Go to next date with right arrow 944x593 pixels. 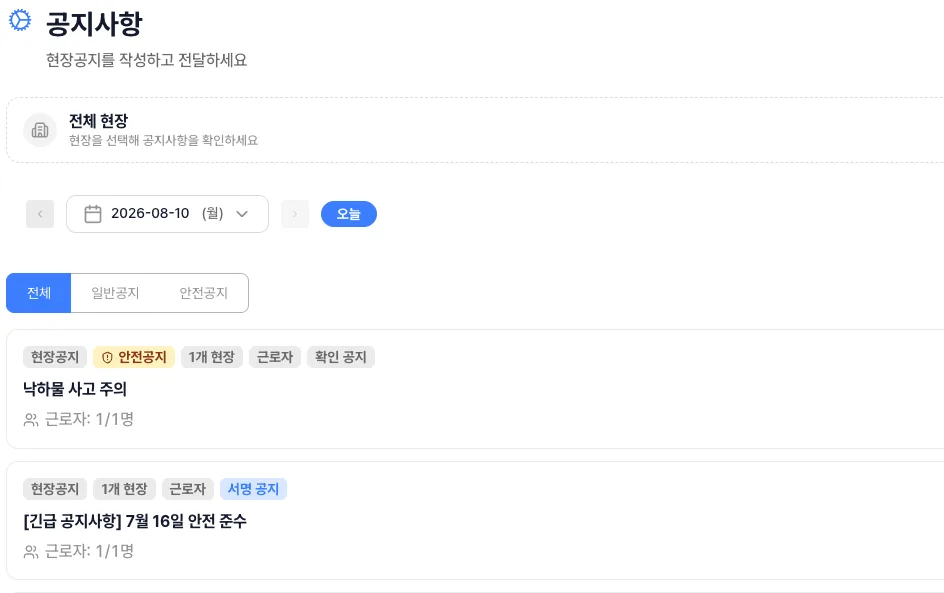click(x=295, y=214)
